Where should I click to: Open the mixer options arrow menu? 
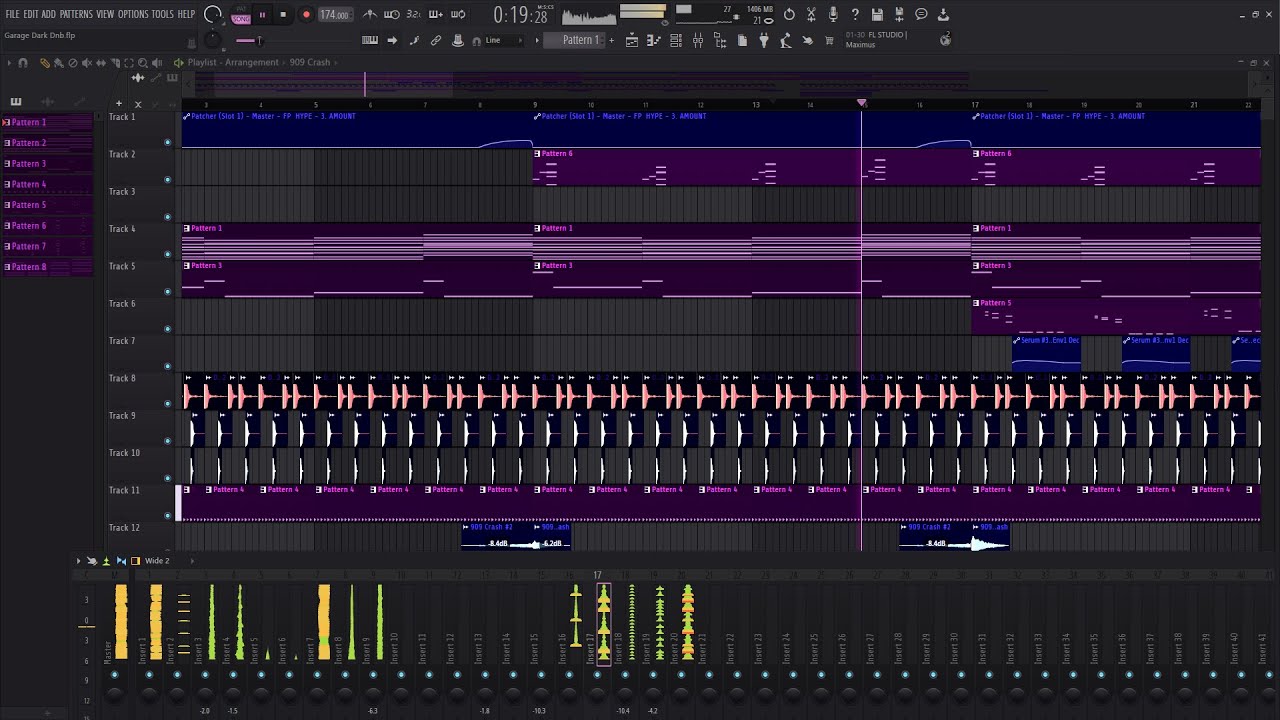pos(78,561)
